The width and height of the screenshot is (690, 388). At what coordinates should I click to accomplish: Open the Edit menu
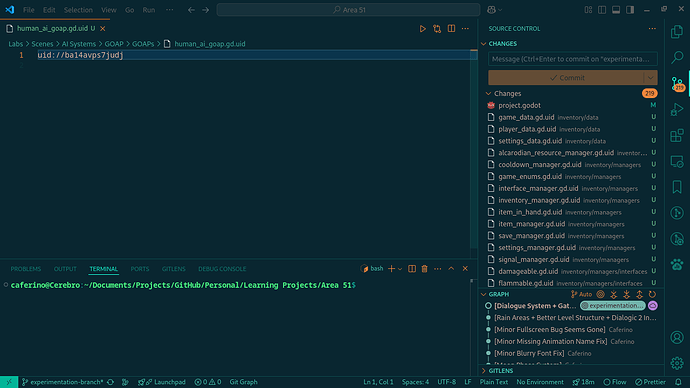[x=49, y=10]
